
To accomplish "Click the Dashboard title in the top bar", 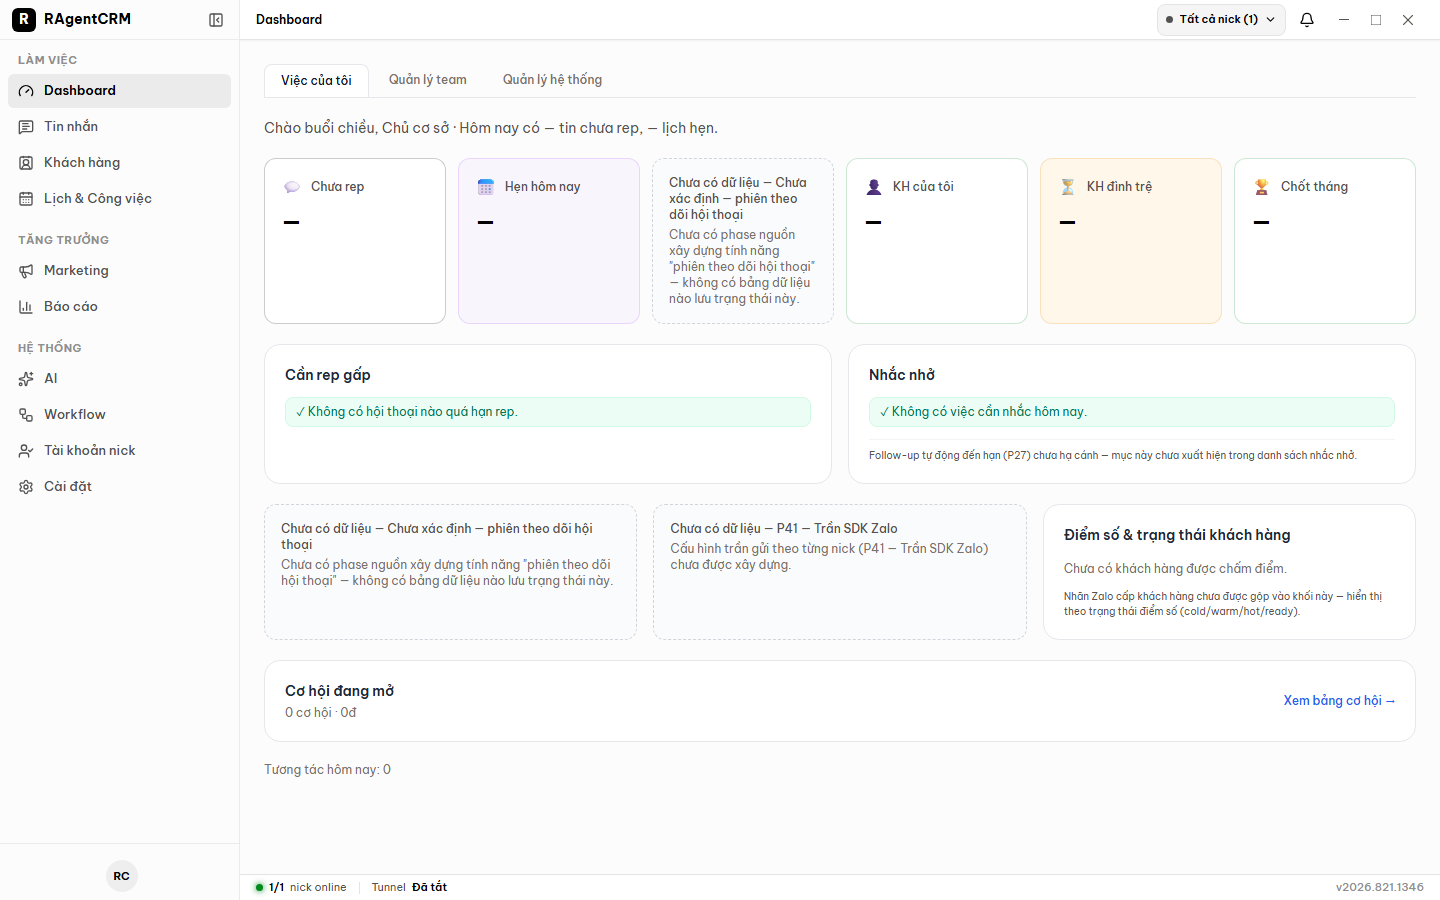I will 289,20.
